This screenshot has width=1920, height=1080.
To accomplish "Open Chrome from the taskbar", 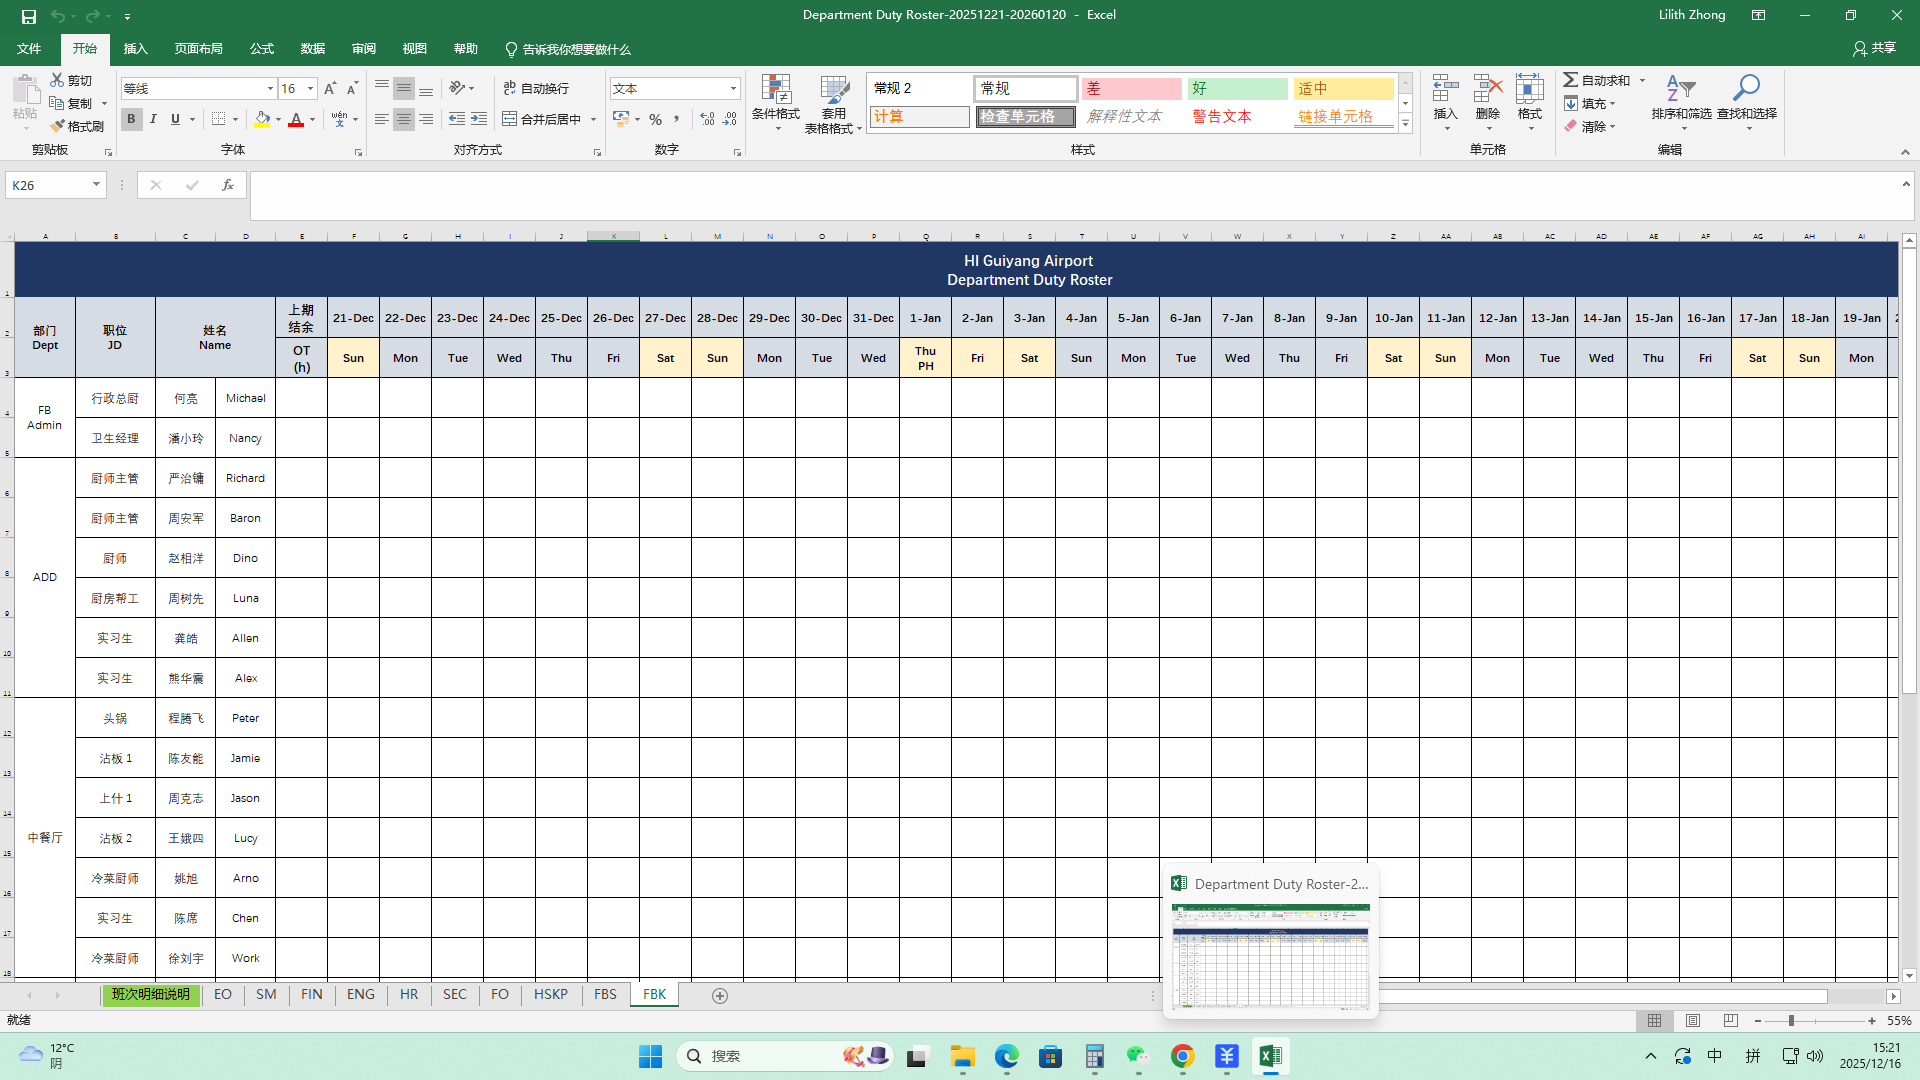I will 1182,1056.
